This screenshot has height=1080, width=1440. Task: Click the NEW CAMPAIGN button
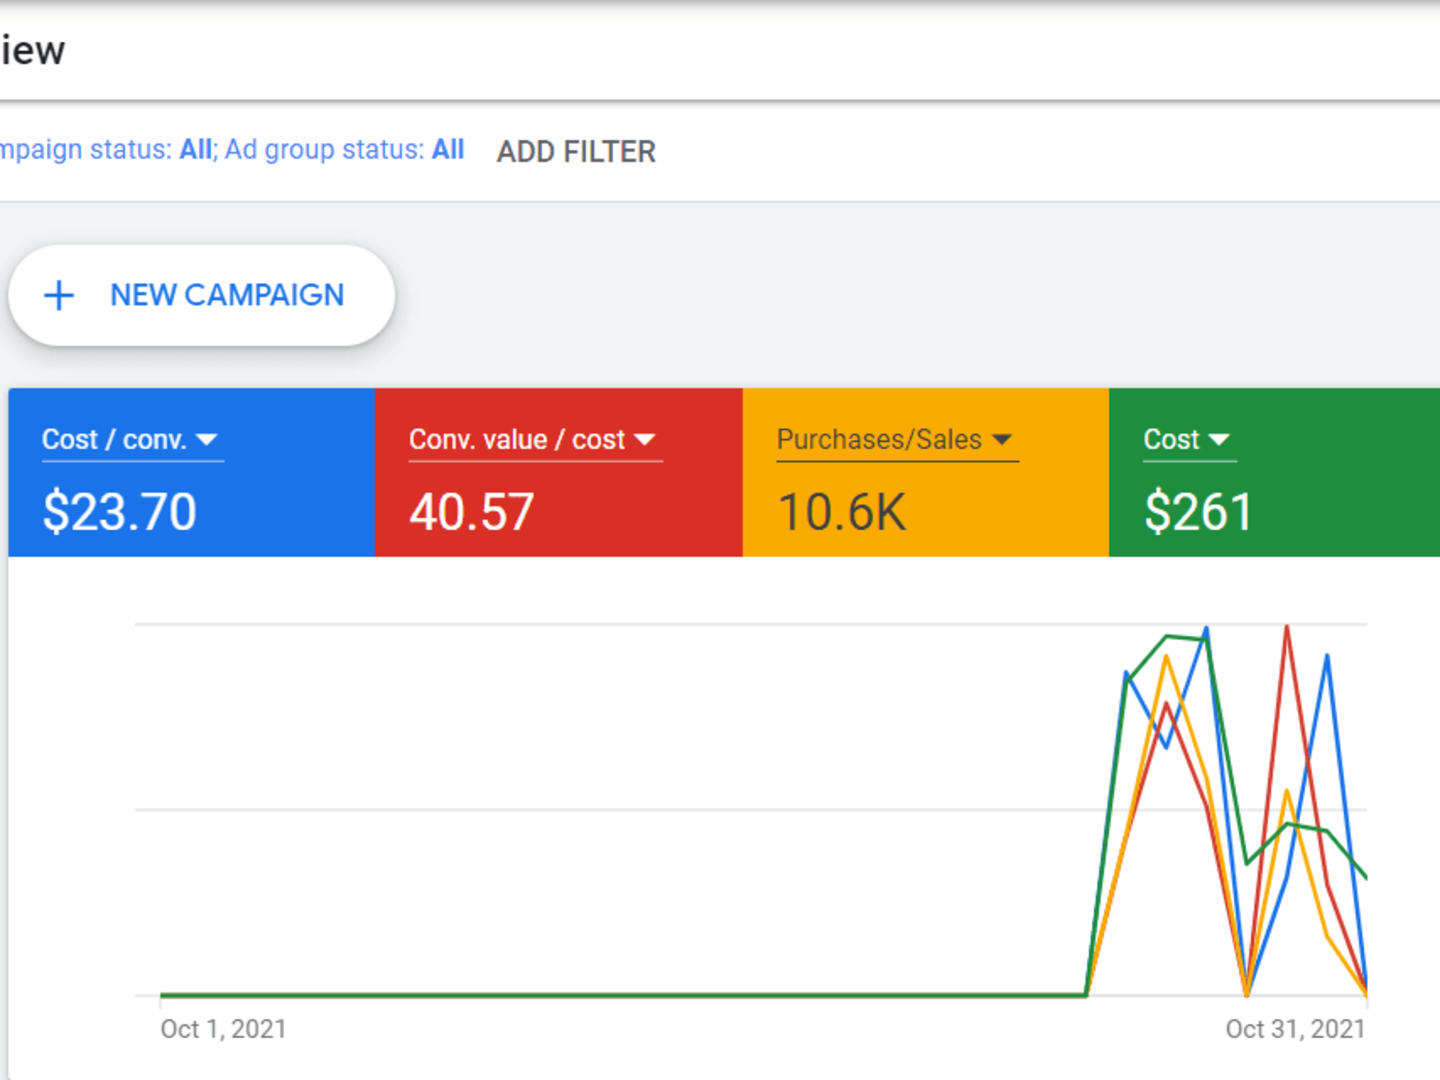click(202, 295)
